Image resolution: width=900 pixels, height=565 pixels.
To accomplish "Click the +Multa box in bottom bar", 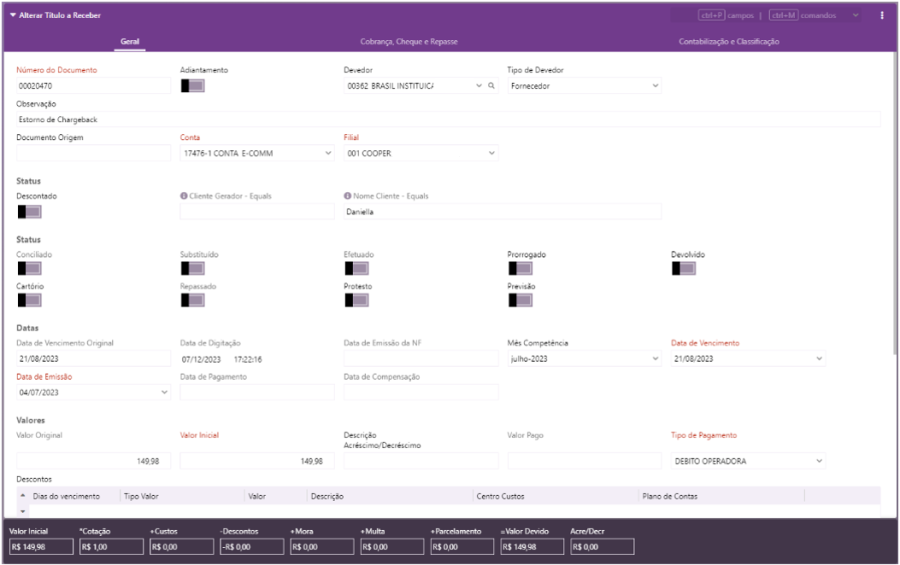I will (x=392, y=547).
